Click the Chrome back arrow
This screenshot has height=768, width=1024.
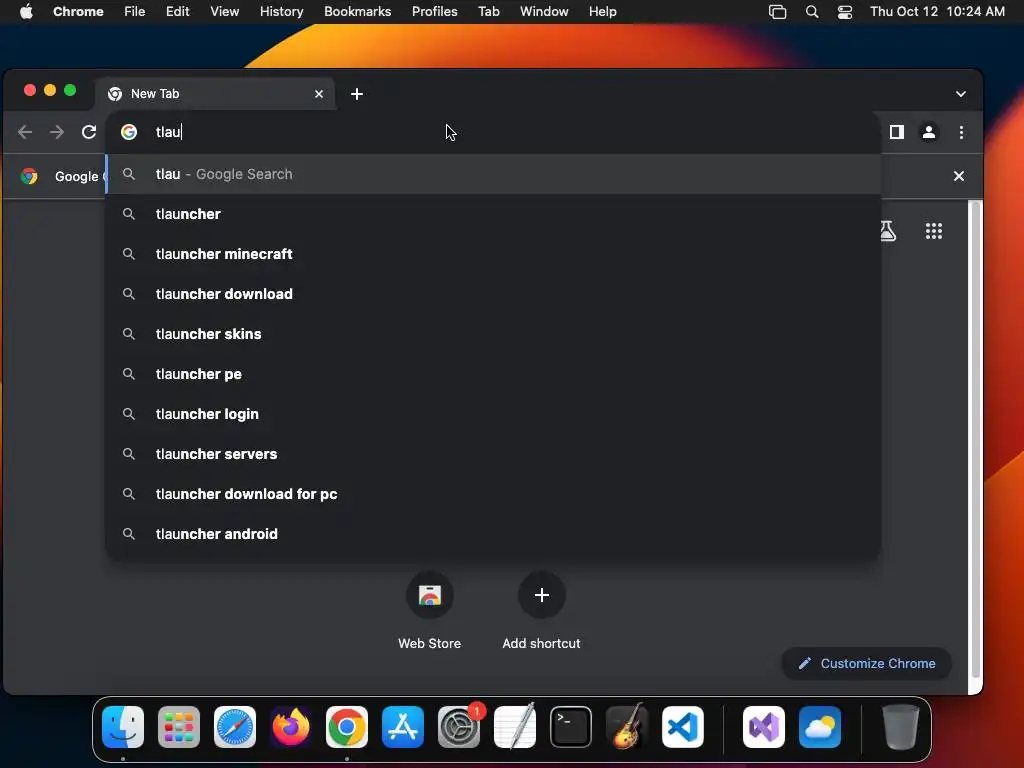click(25, 132)
